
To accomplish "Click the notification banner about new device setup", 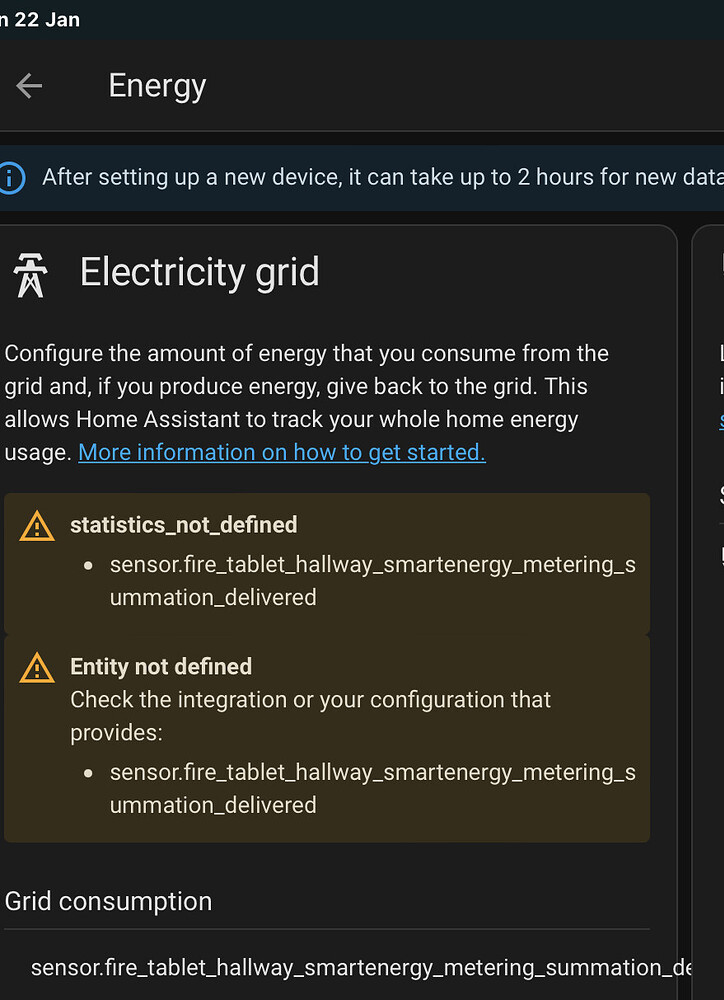I will [x=362, y=177].
